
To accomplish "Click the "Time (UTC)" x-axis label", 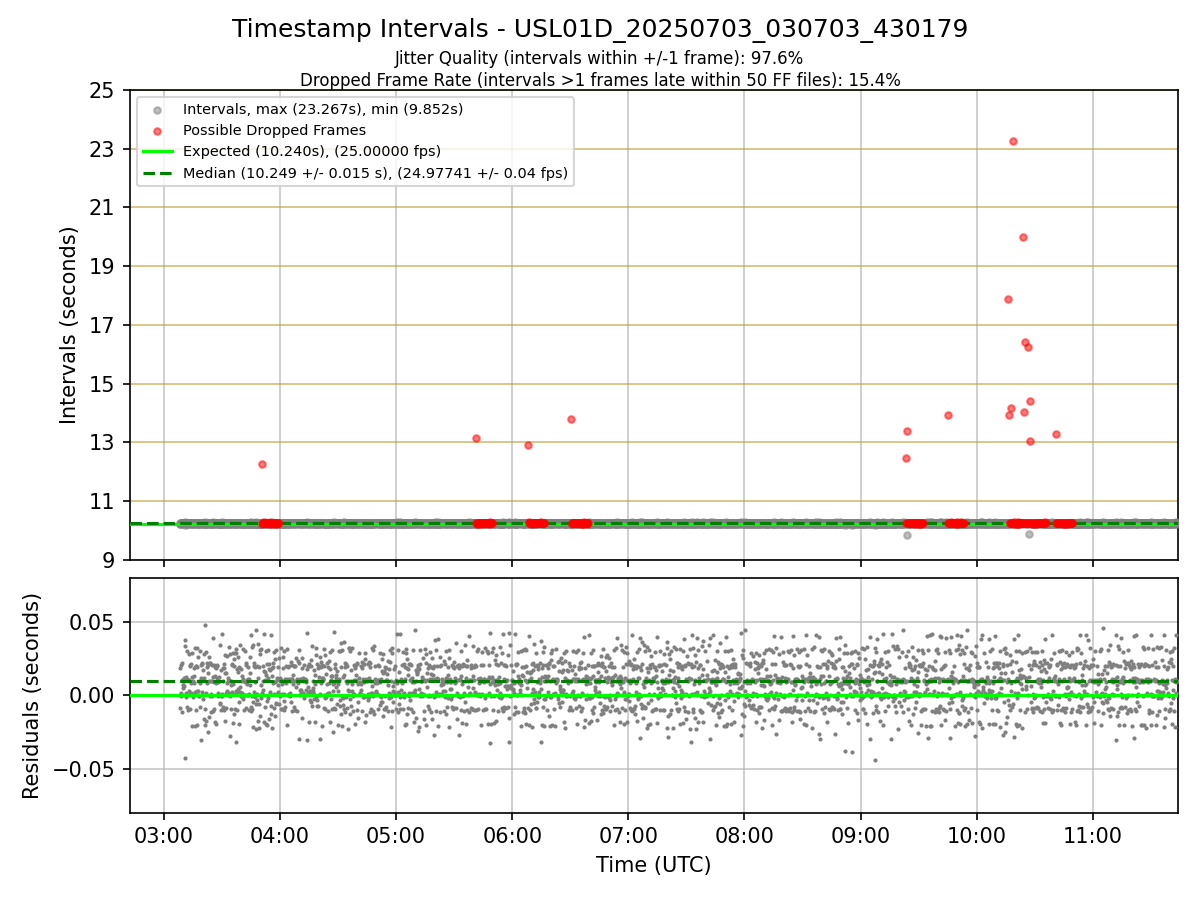I will point(653,865).
